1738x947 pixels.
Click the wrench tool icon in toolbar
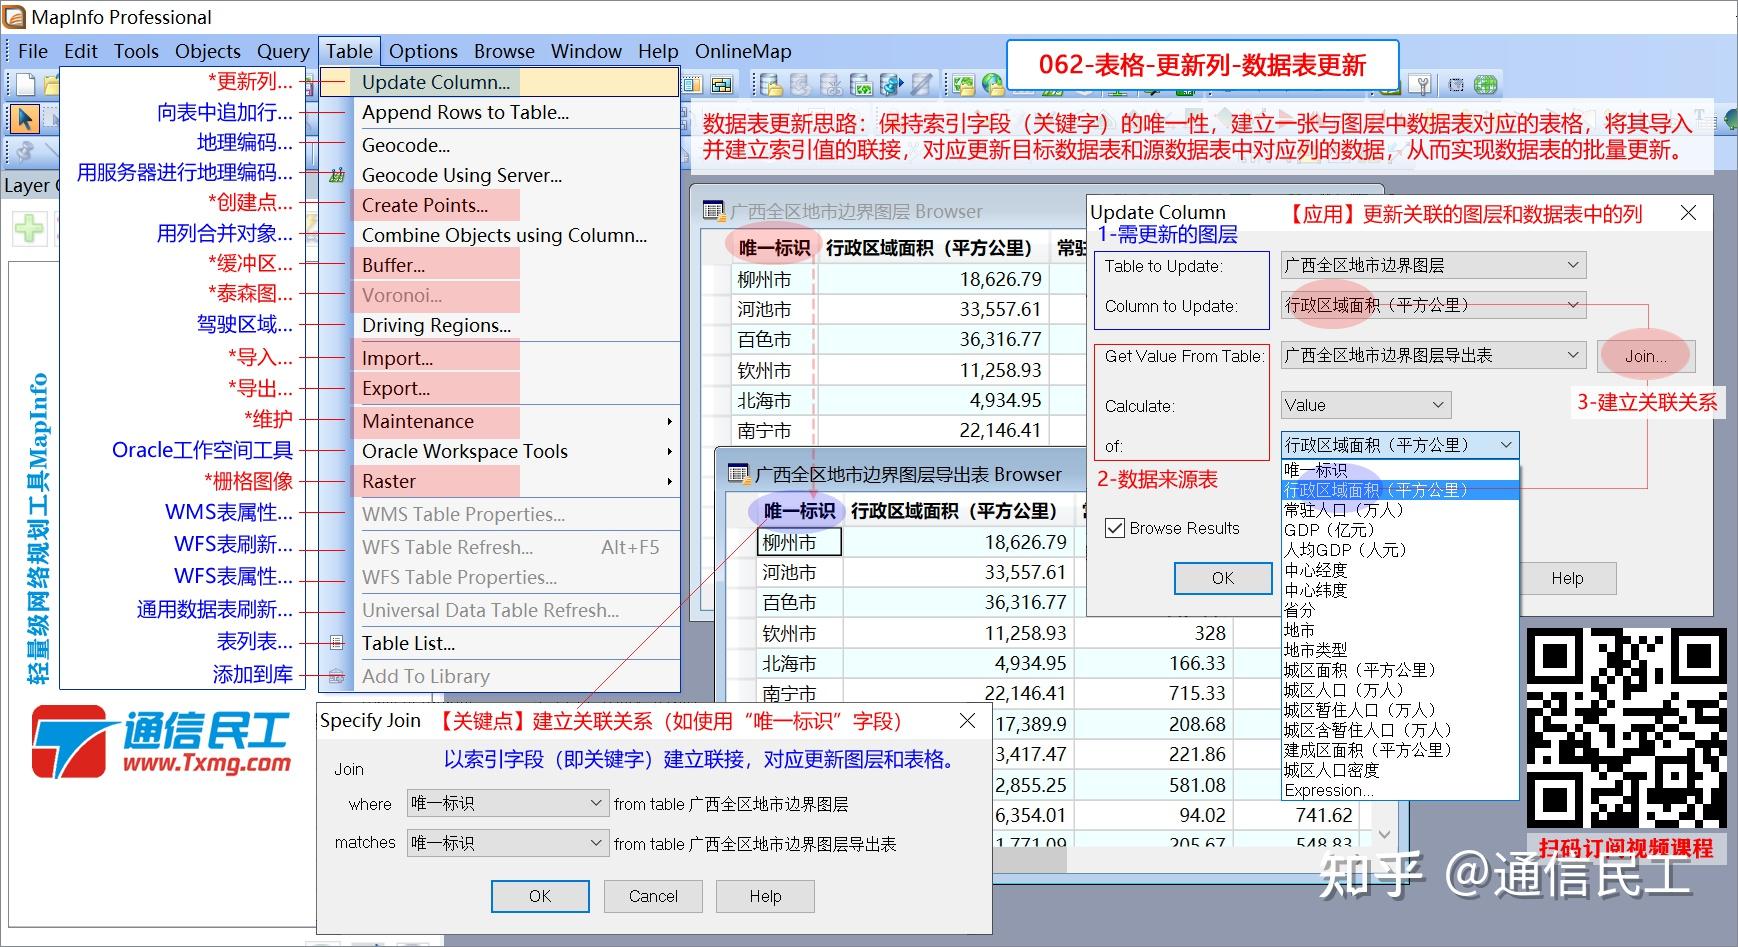[1421, 84]
